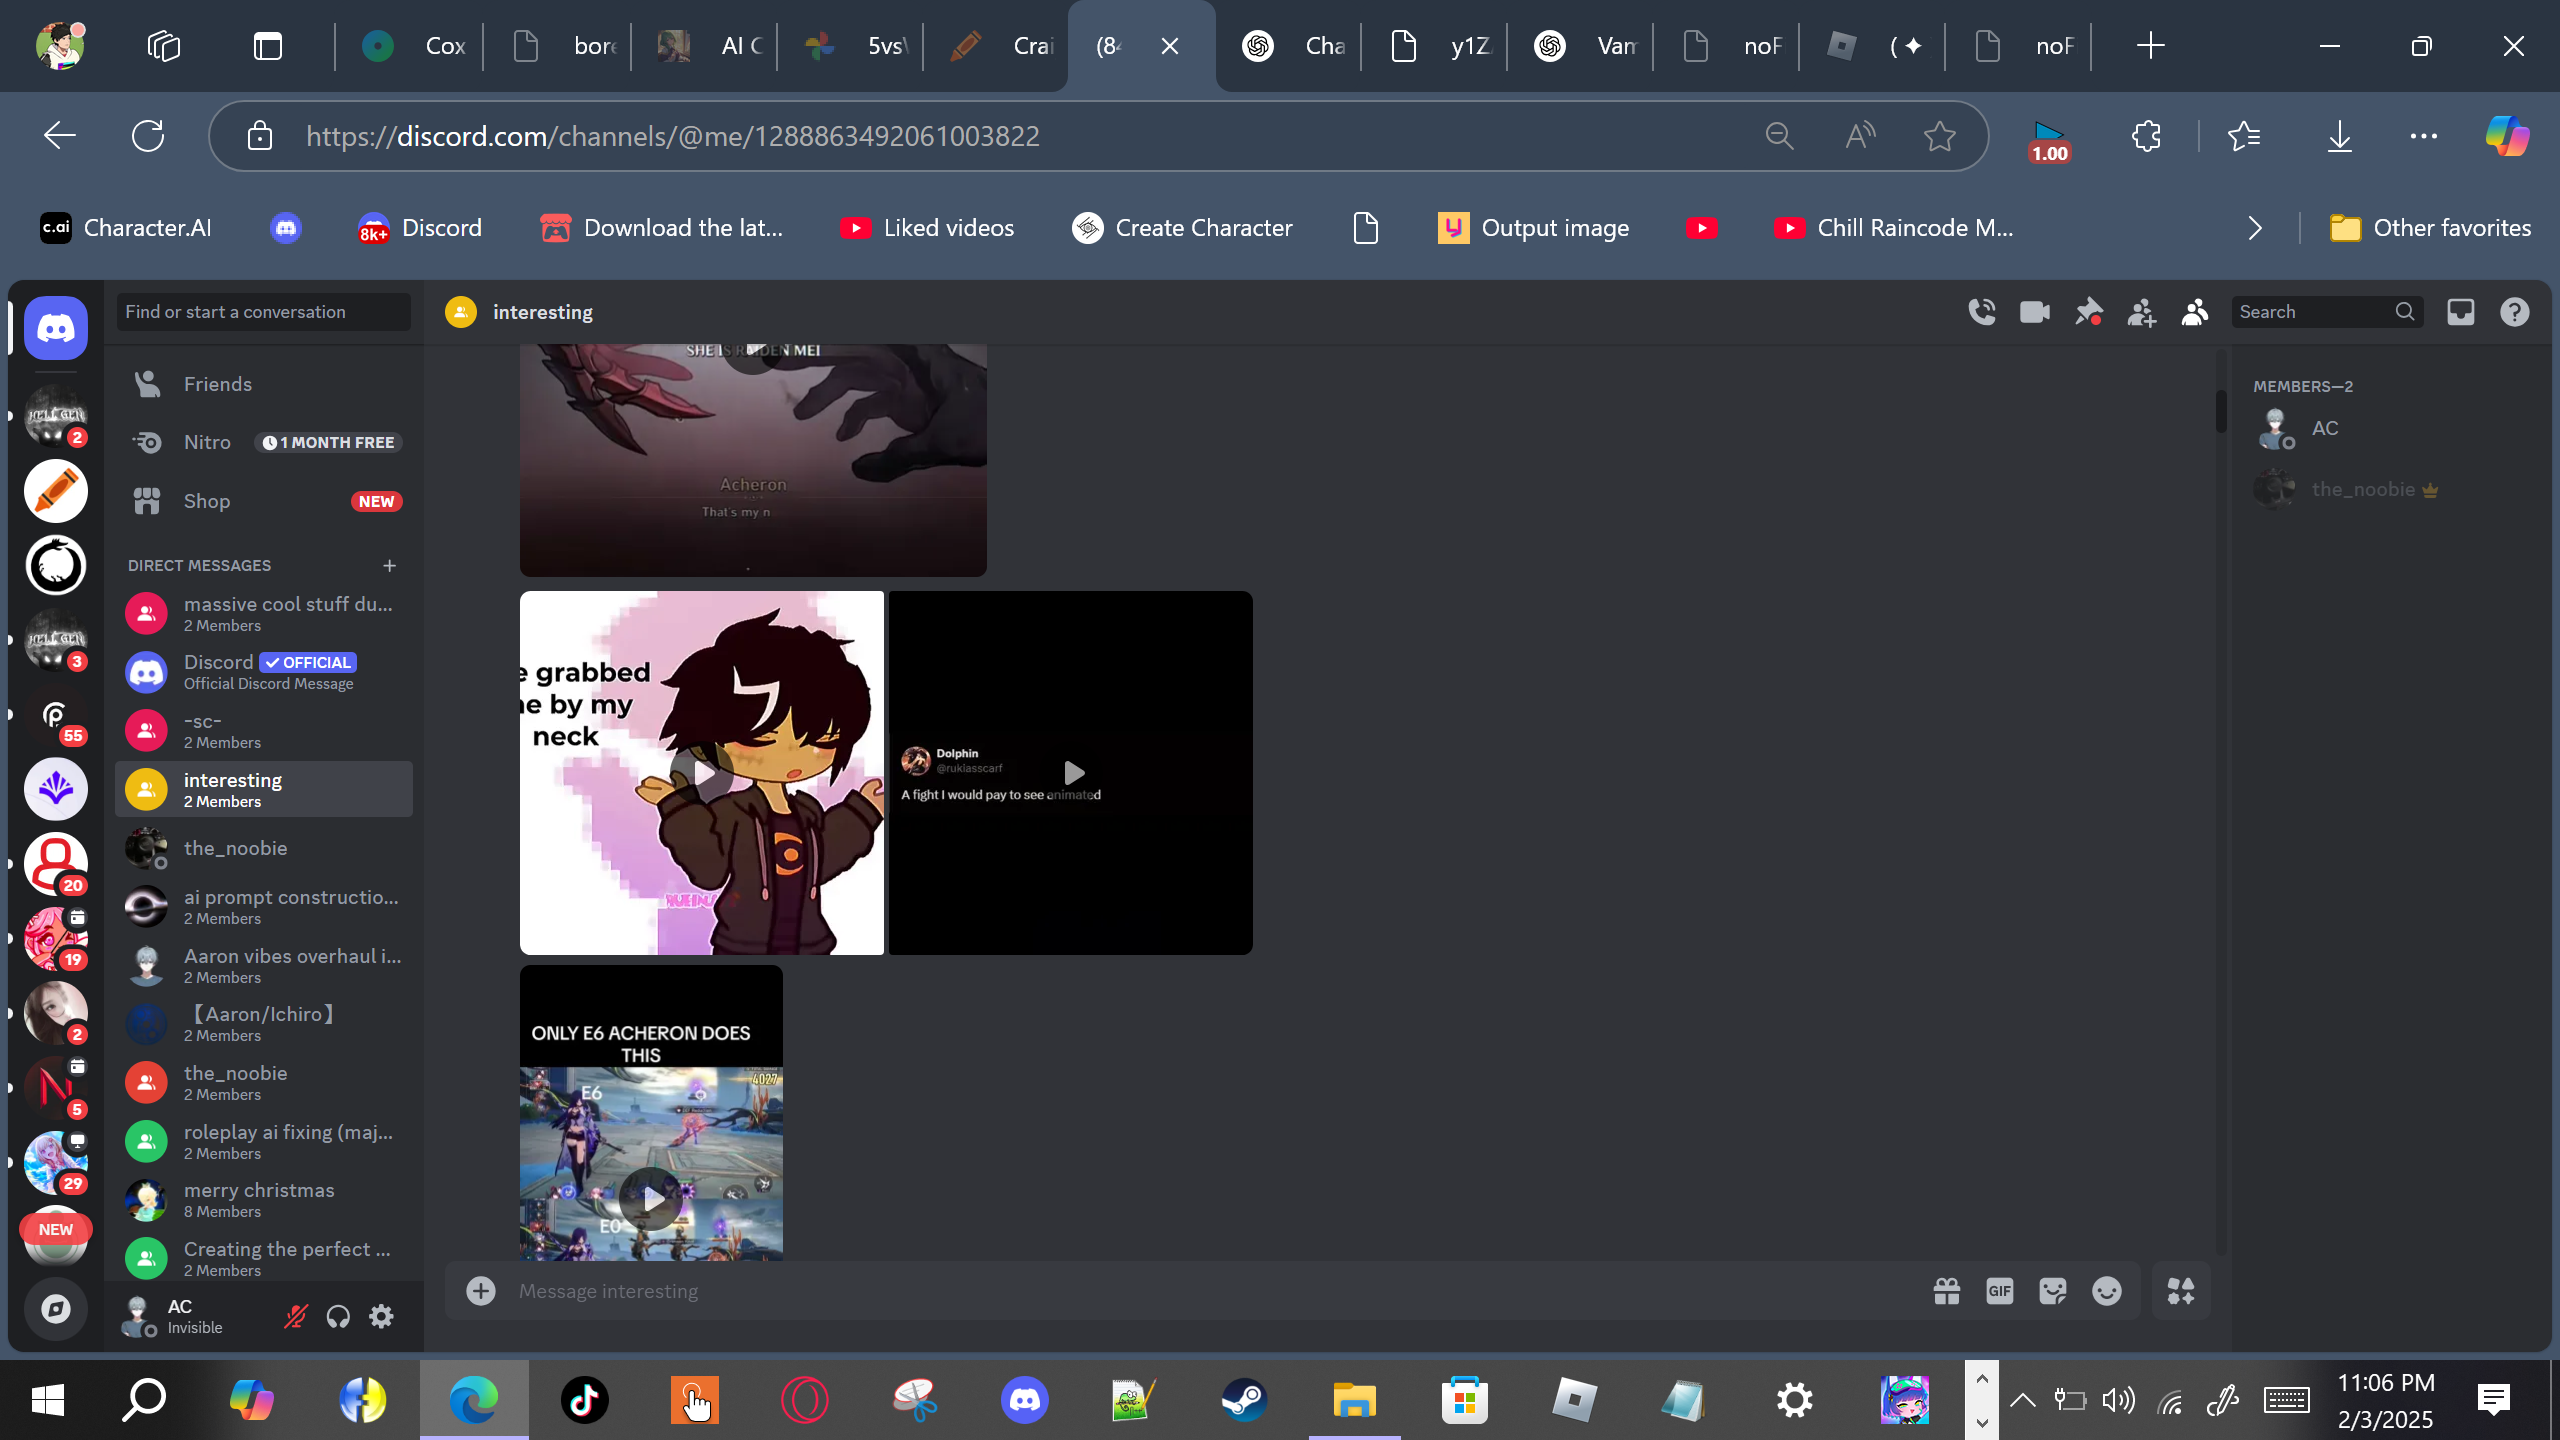Open the sticker picker
The width and height of the screenshot is (2560, 1440).
(x=2053, y=1291)
